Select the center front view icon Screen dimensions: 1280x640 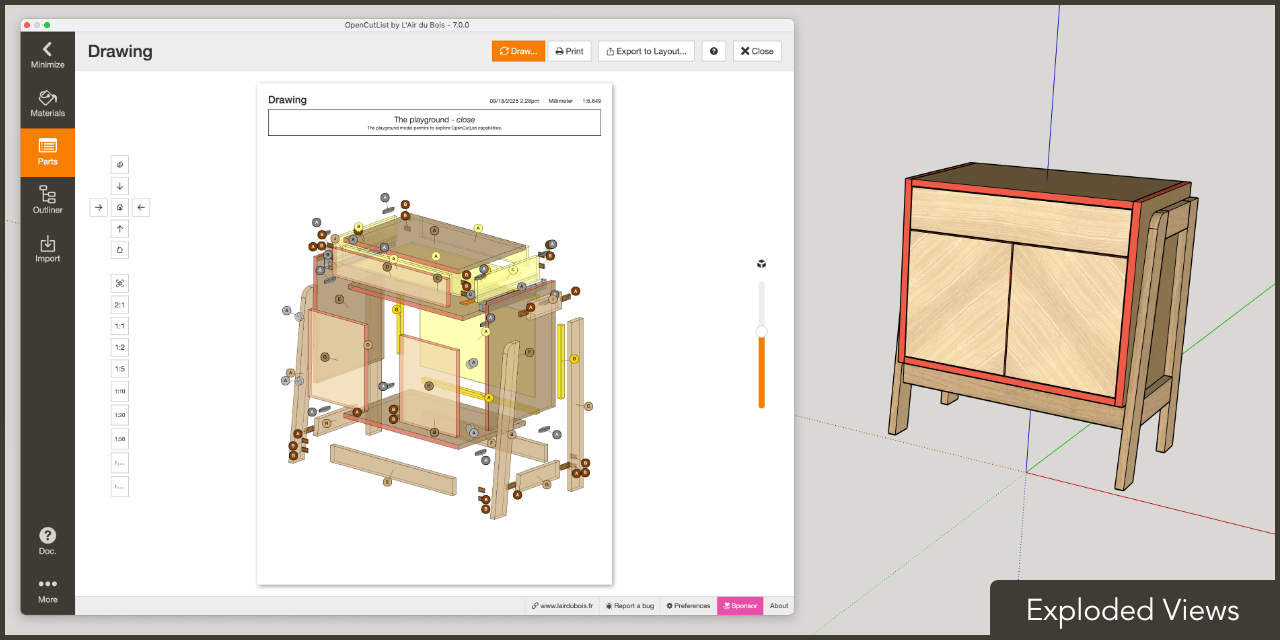click(120, 207)
